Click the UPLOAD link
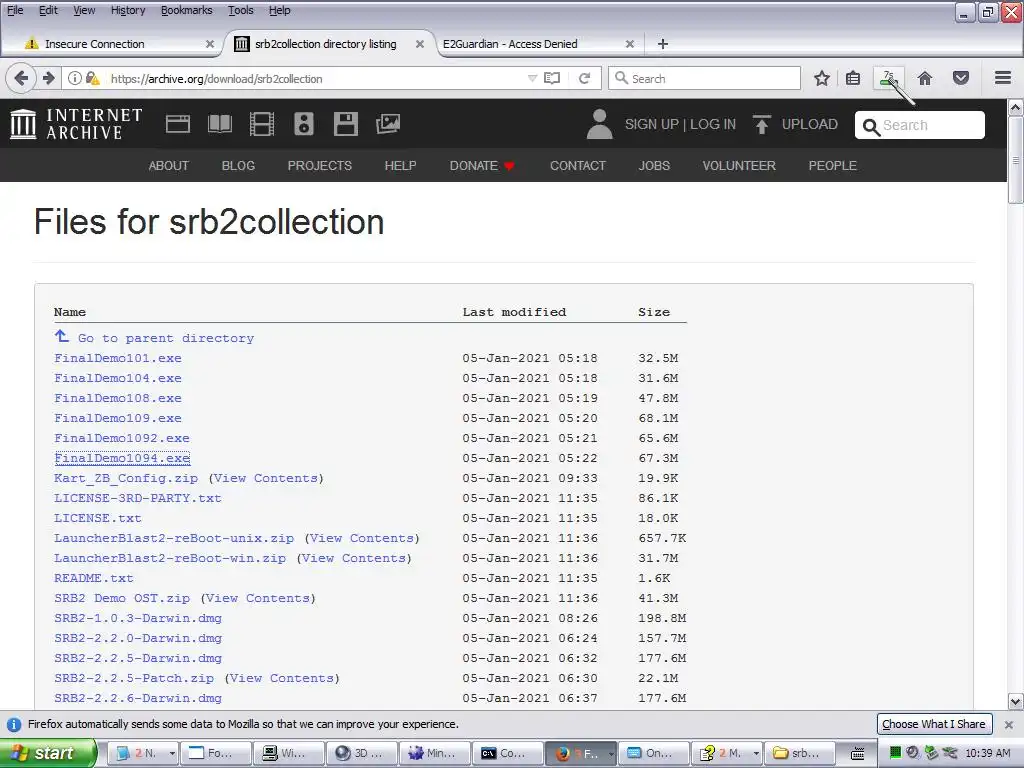Screen dimensions: 1024x768 click(809, 124)
